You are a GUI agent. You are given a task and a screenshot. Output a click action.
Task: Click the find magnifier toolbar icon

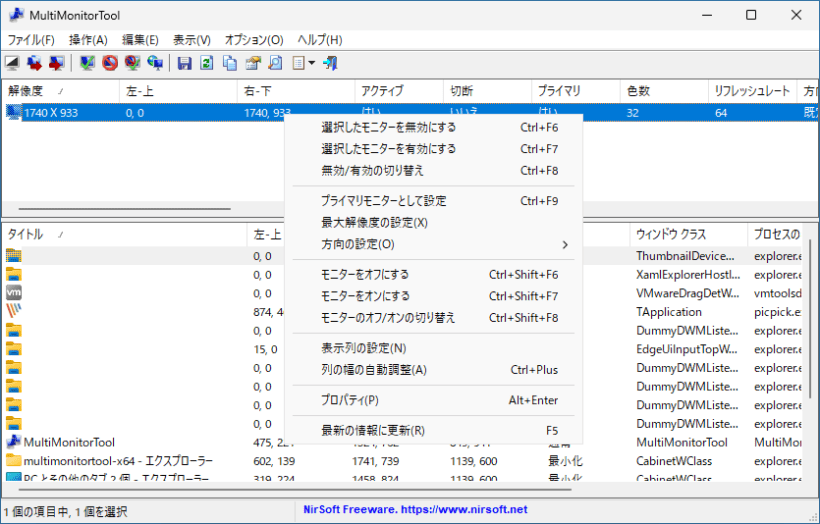(275, 63)
